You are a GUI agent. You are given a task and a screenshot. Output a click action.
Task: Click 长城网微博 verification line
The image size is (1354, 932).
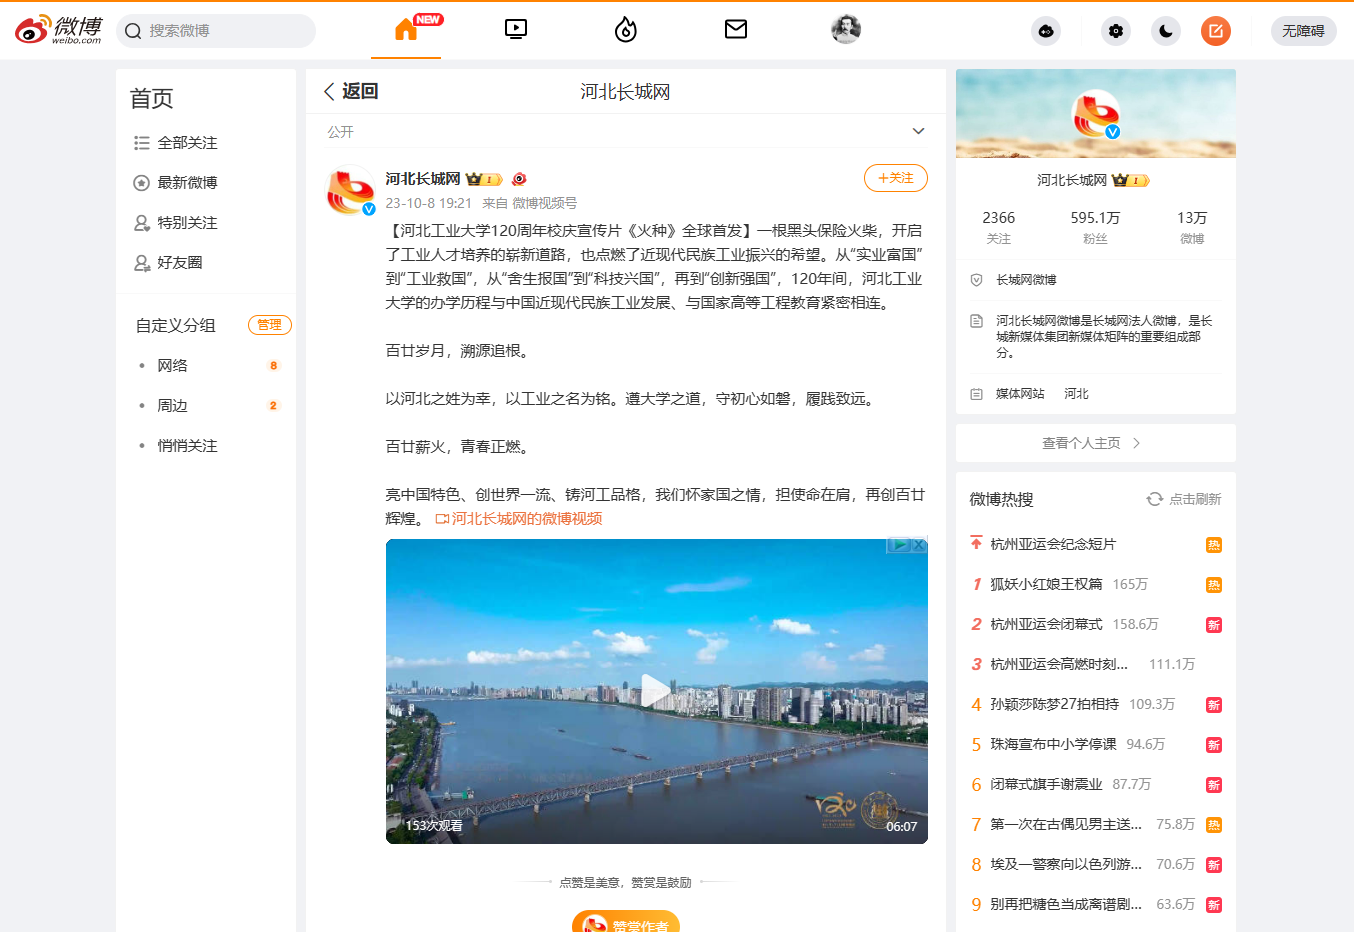tap(1026, 280)
